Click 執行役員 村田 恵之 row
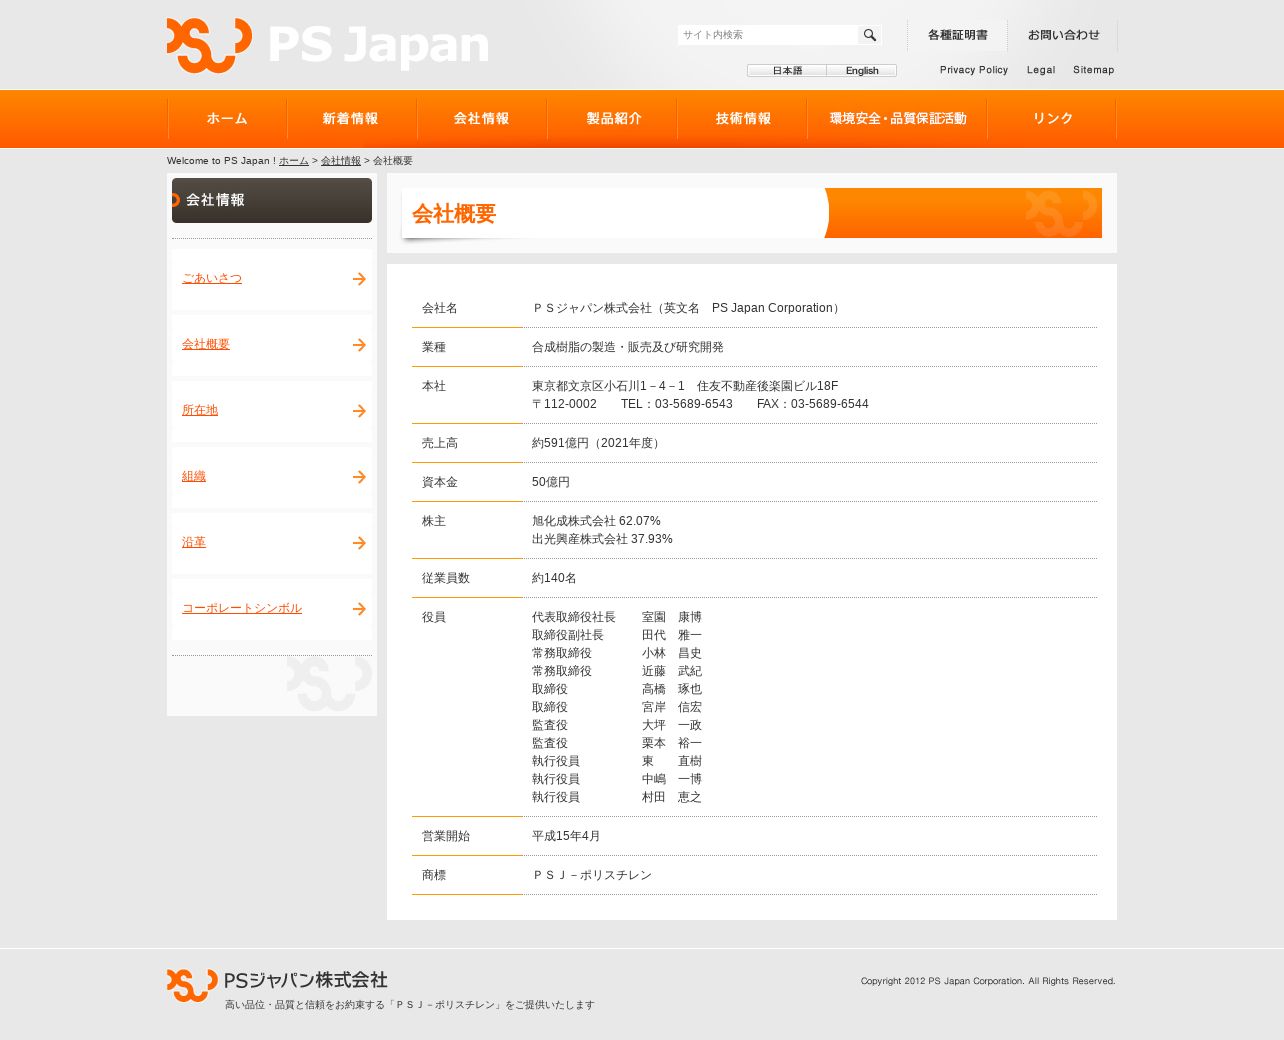The image size is (1284, 1040). pyautogui.click(x=617, y=797)
